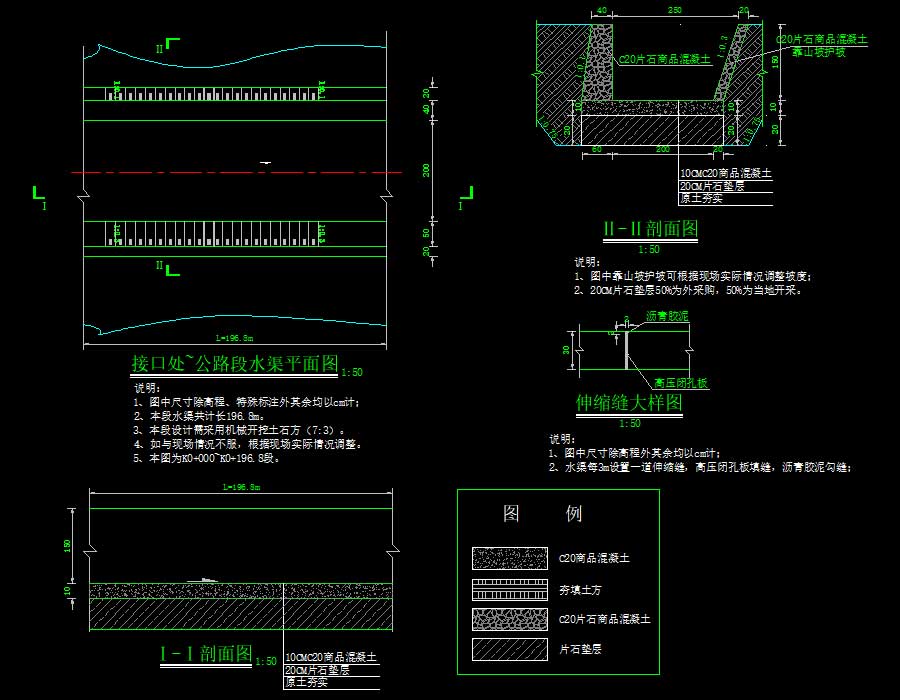The width and height of the screenshot is (900, 700).
Task: Select the II-II剖面图 title text
Action: tap(650, 229)
